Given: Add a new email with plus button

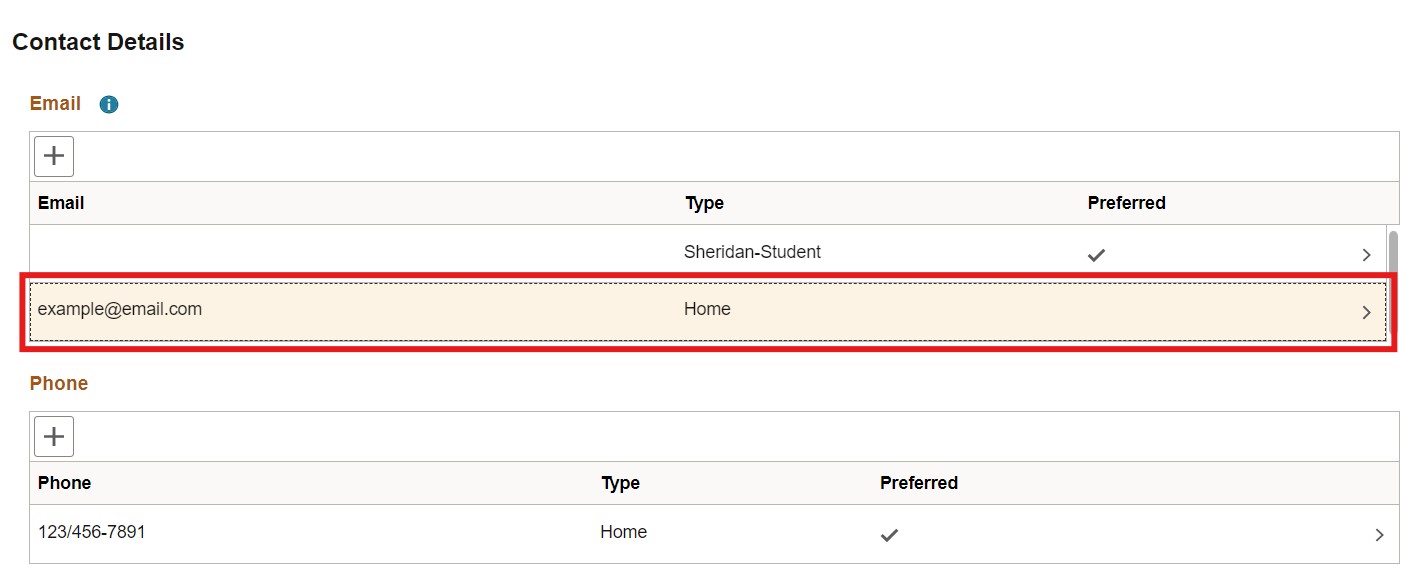Looking at the screenshot, I should pyautogui.click(x=54, y=156).
